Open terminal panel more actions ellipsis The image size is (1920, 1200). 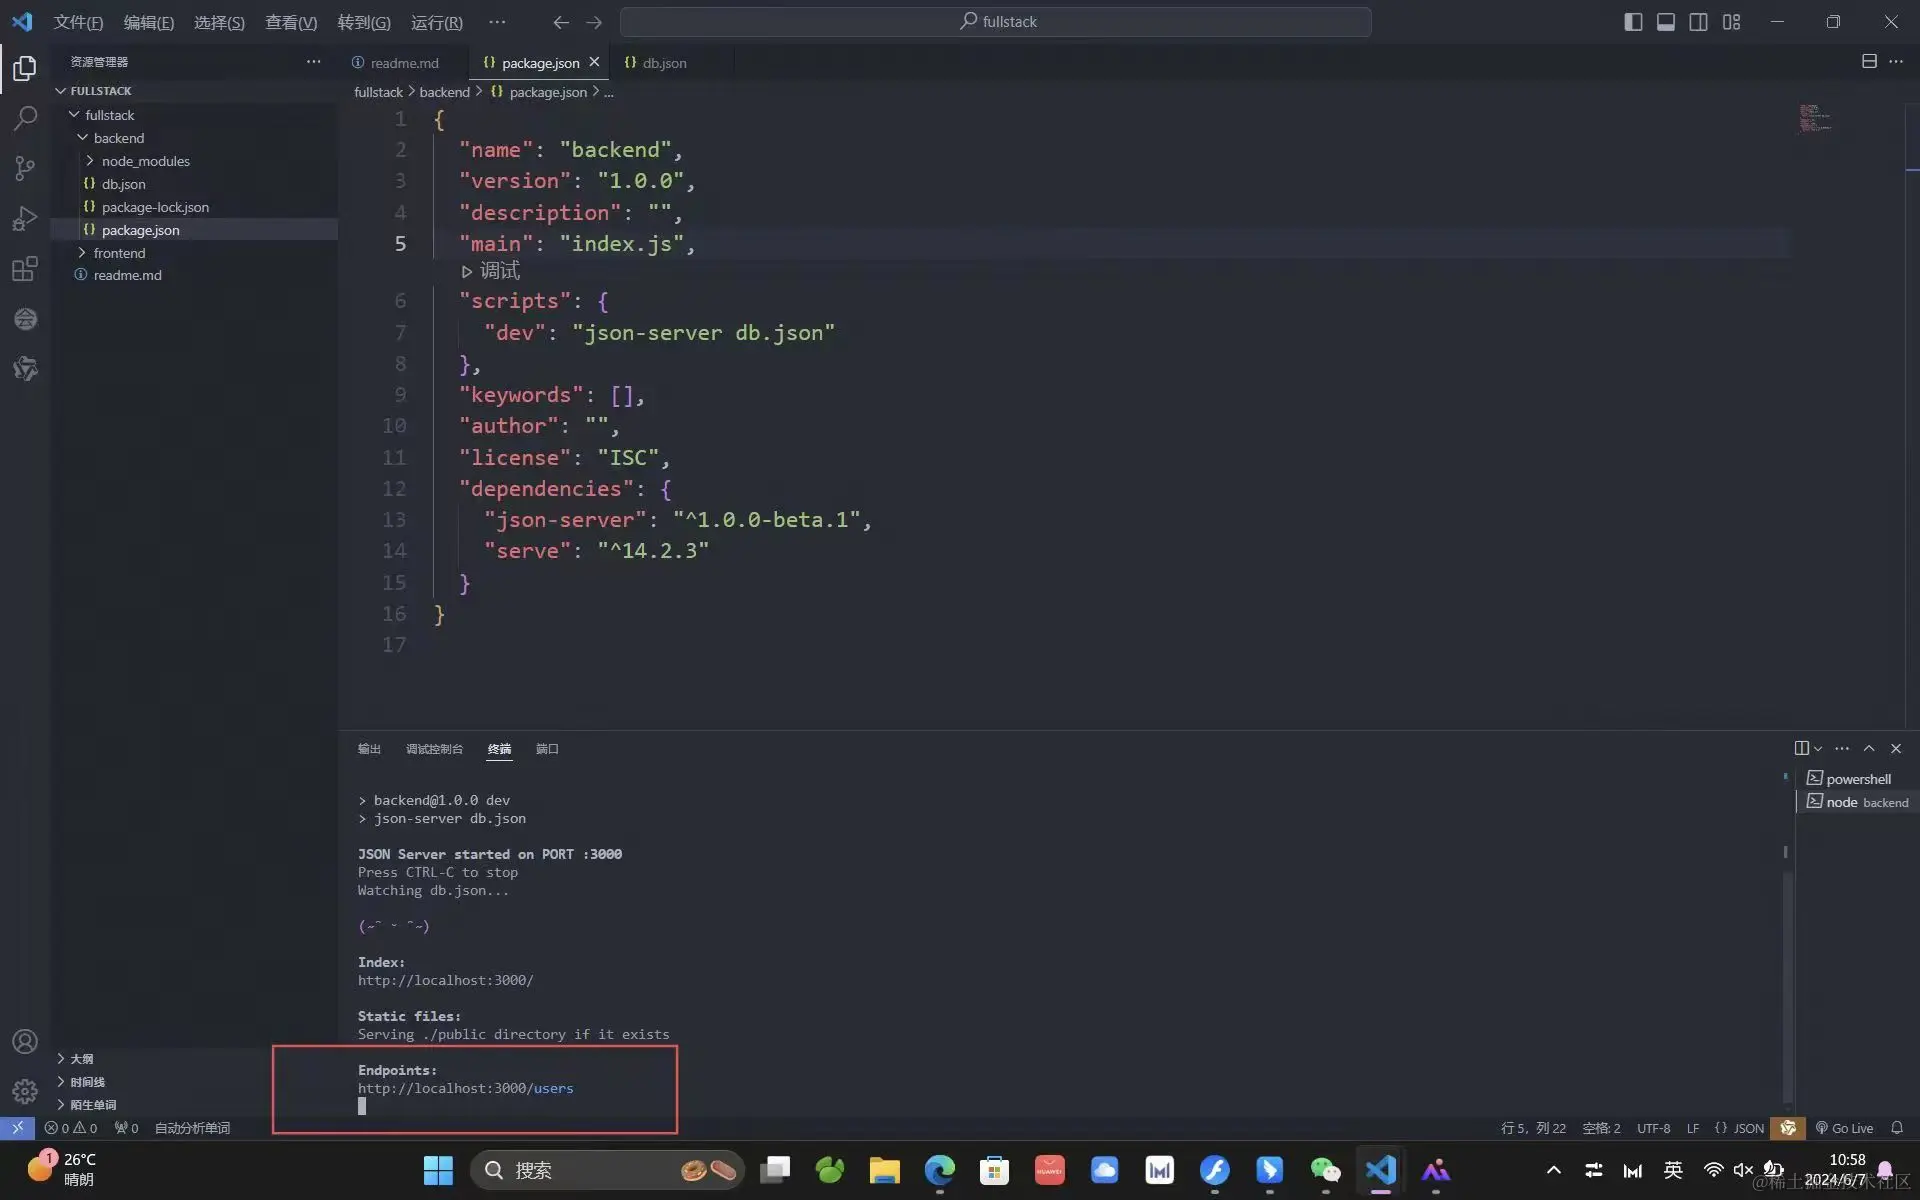click(1842, 748)
